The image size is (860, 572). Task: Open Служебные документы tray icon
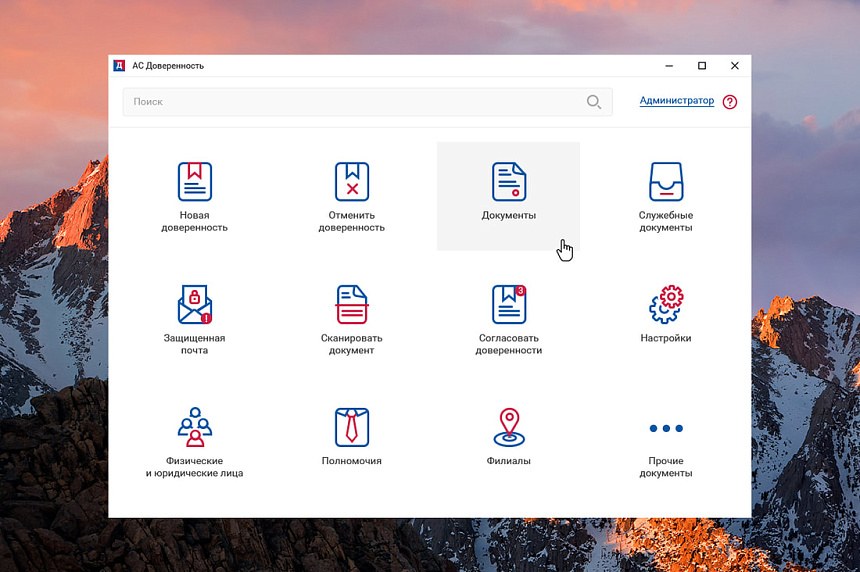pyautogui.click(x=666, y=182)
